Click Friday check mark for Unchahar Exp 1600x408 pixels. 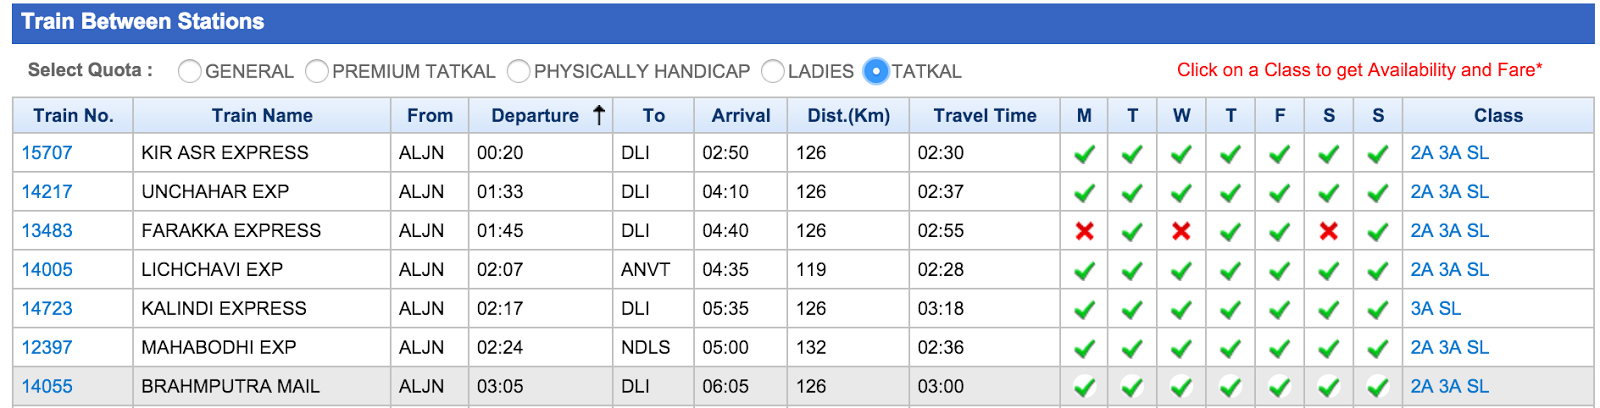[x=1279, y=193]
